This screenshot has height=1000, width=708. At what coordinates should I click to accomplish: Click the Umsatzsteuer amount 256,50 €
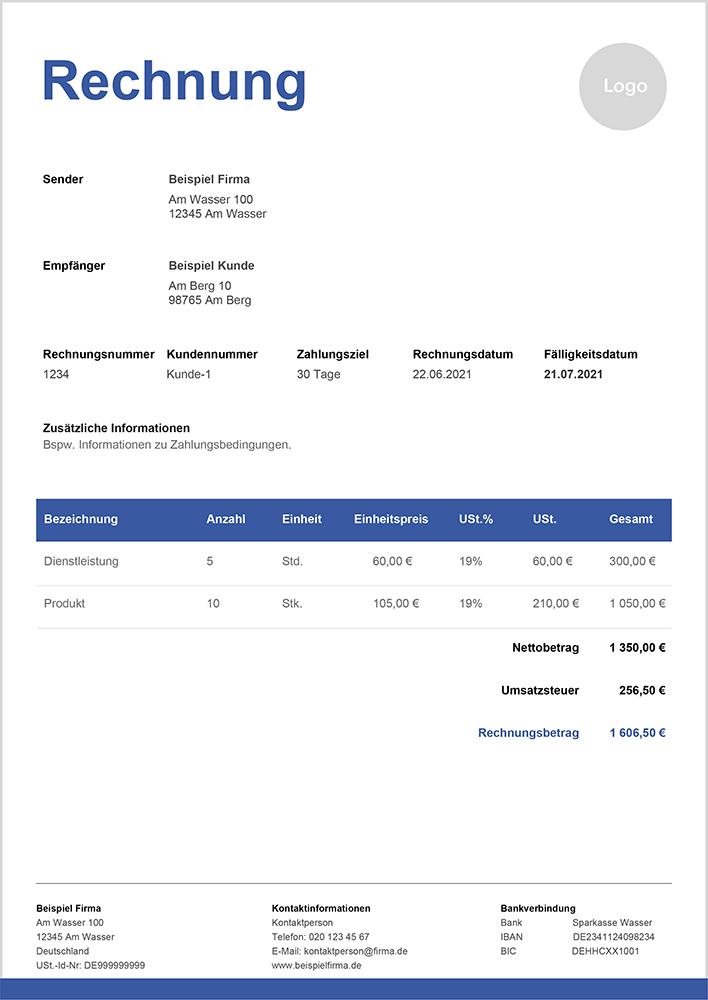point(641,690)
